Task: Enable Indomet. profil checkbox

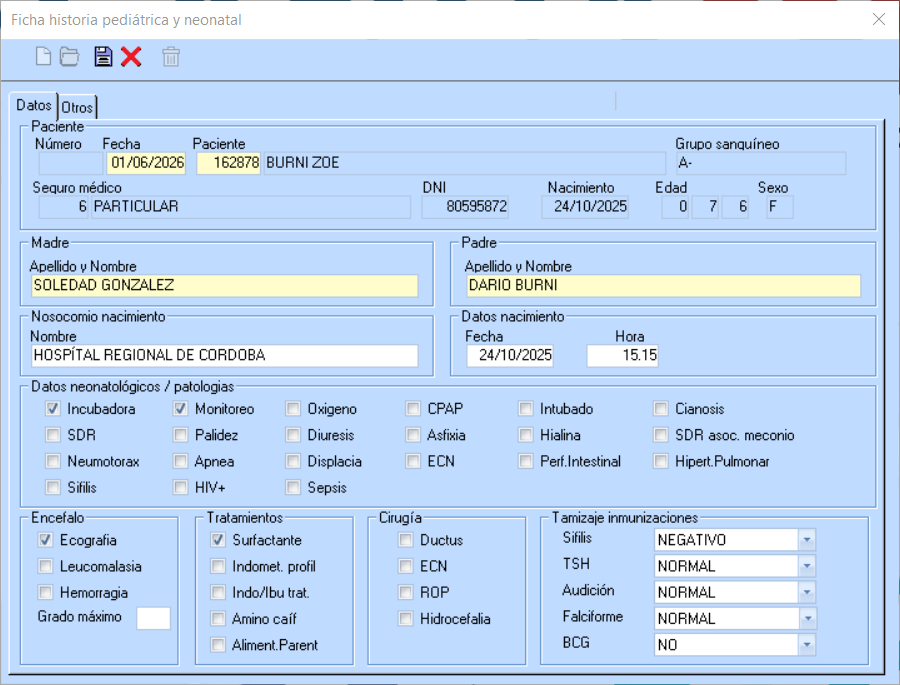Action: pos(218,566)
